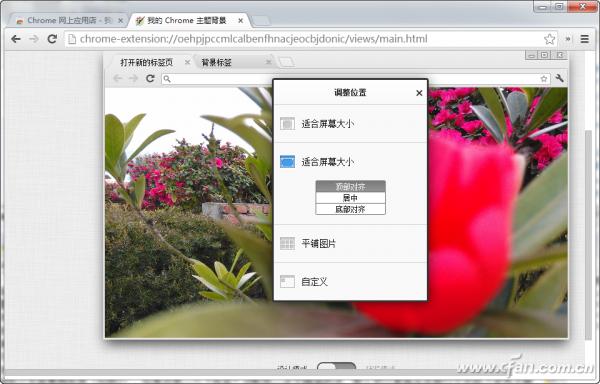This screenshot has height=384, width=600.
Task: Show hidden extensions via the » chevron
Action: point(568,39)
